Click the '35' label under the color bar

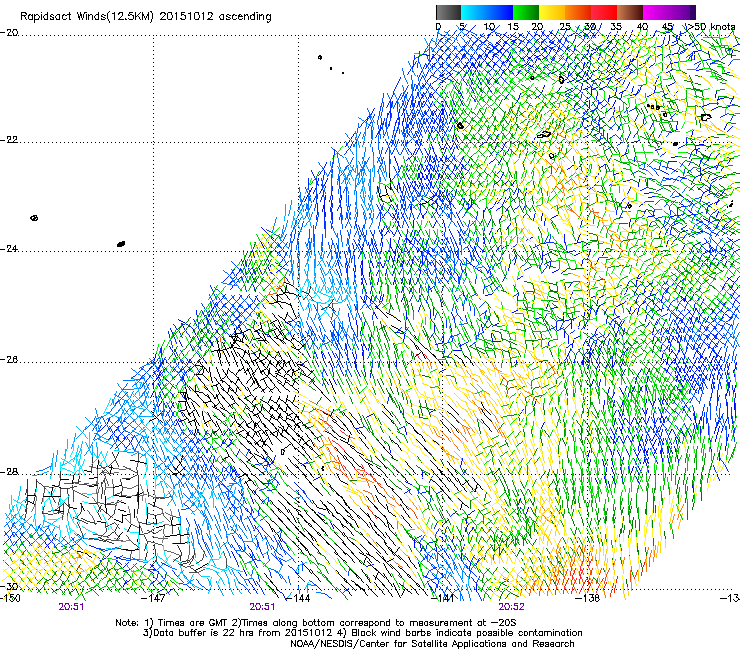click(x=616, y=26)
